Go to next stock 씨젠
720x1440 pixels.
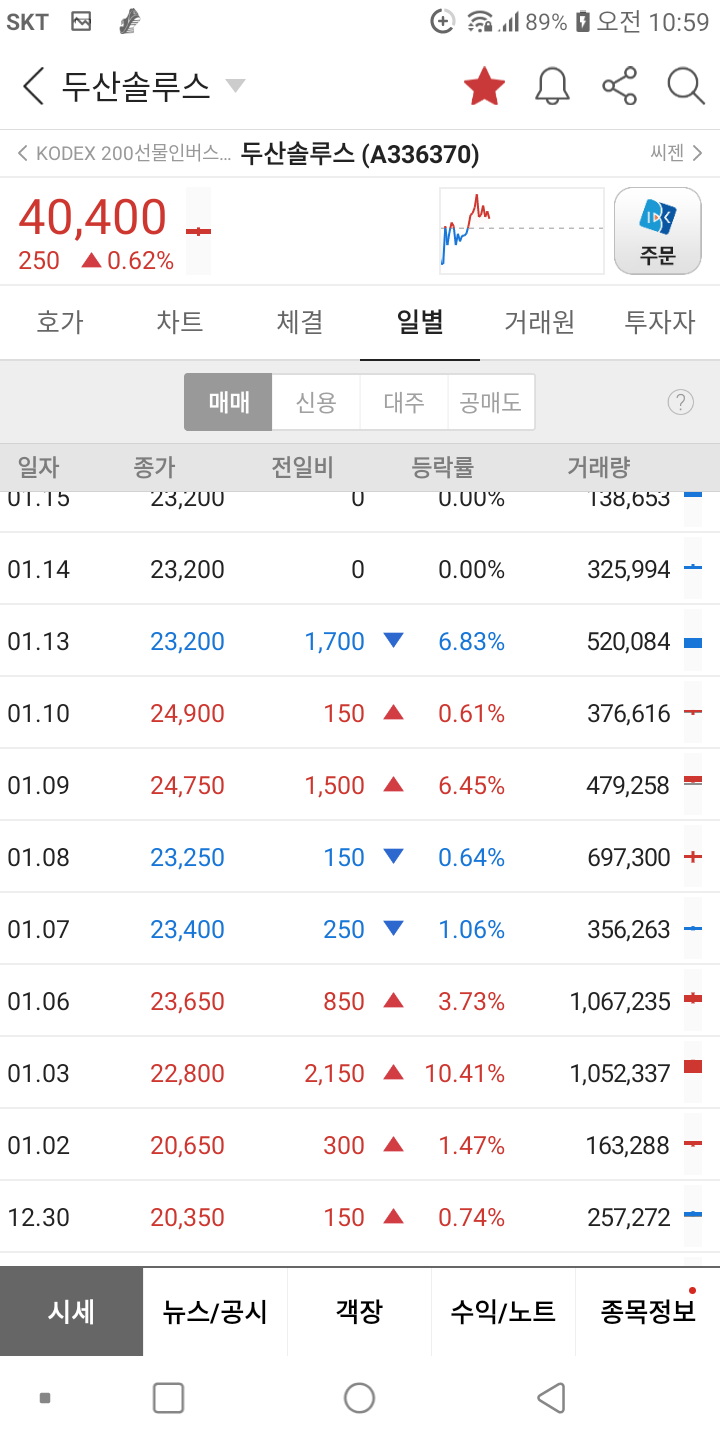click(x=676, y=153)
